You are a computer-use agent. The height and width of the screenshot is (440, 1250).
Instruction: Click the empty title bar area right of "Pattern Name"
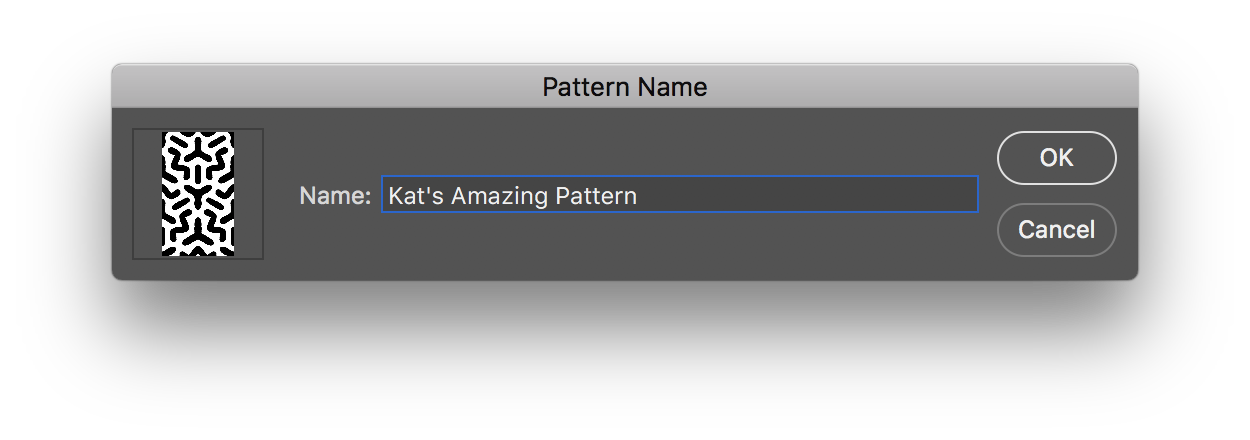(920, 87)
